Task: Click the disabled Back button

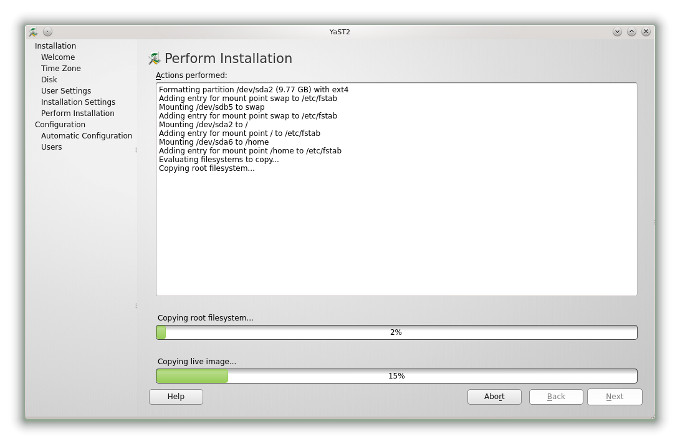Action: (556, 397)
